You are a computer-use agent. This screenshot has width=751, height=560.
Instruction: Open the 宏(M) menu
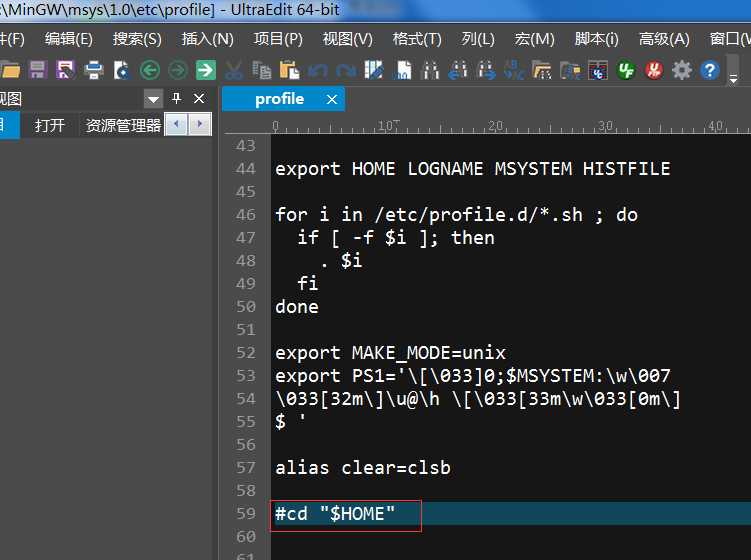click(535, 39)
